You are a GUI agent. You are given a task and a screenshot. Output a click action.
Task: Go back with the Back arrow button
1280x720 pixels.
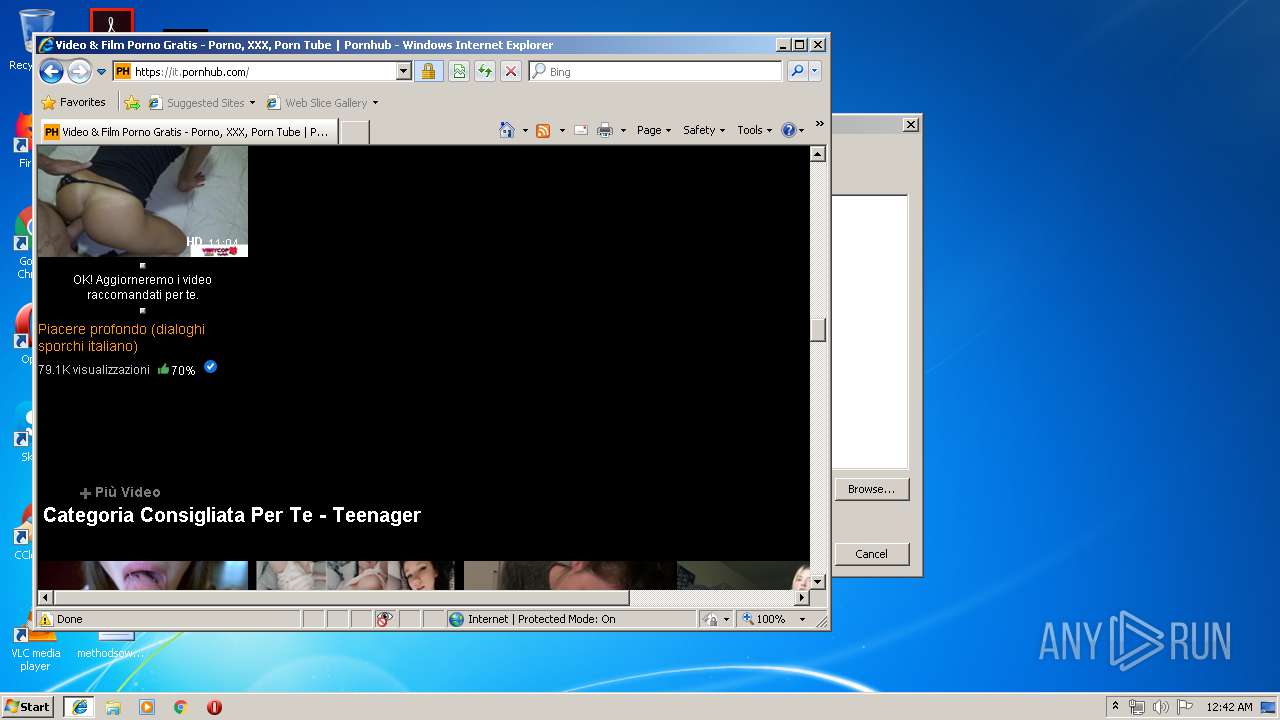point(52,71)
